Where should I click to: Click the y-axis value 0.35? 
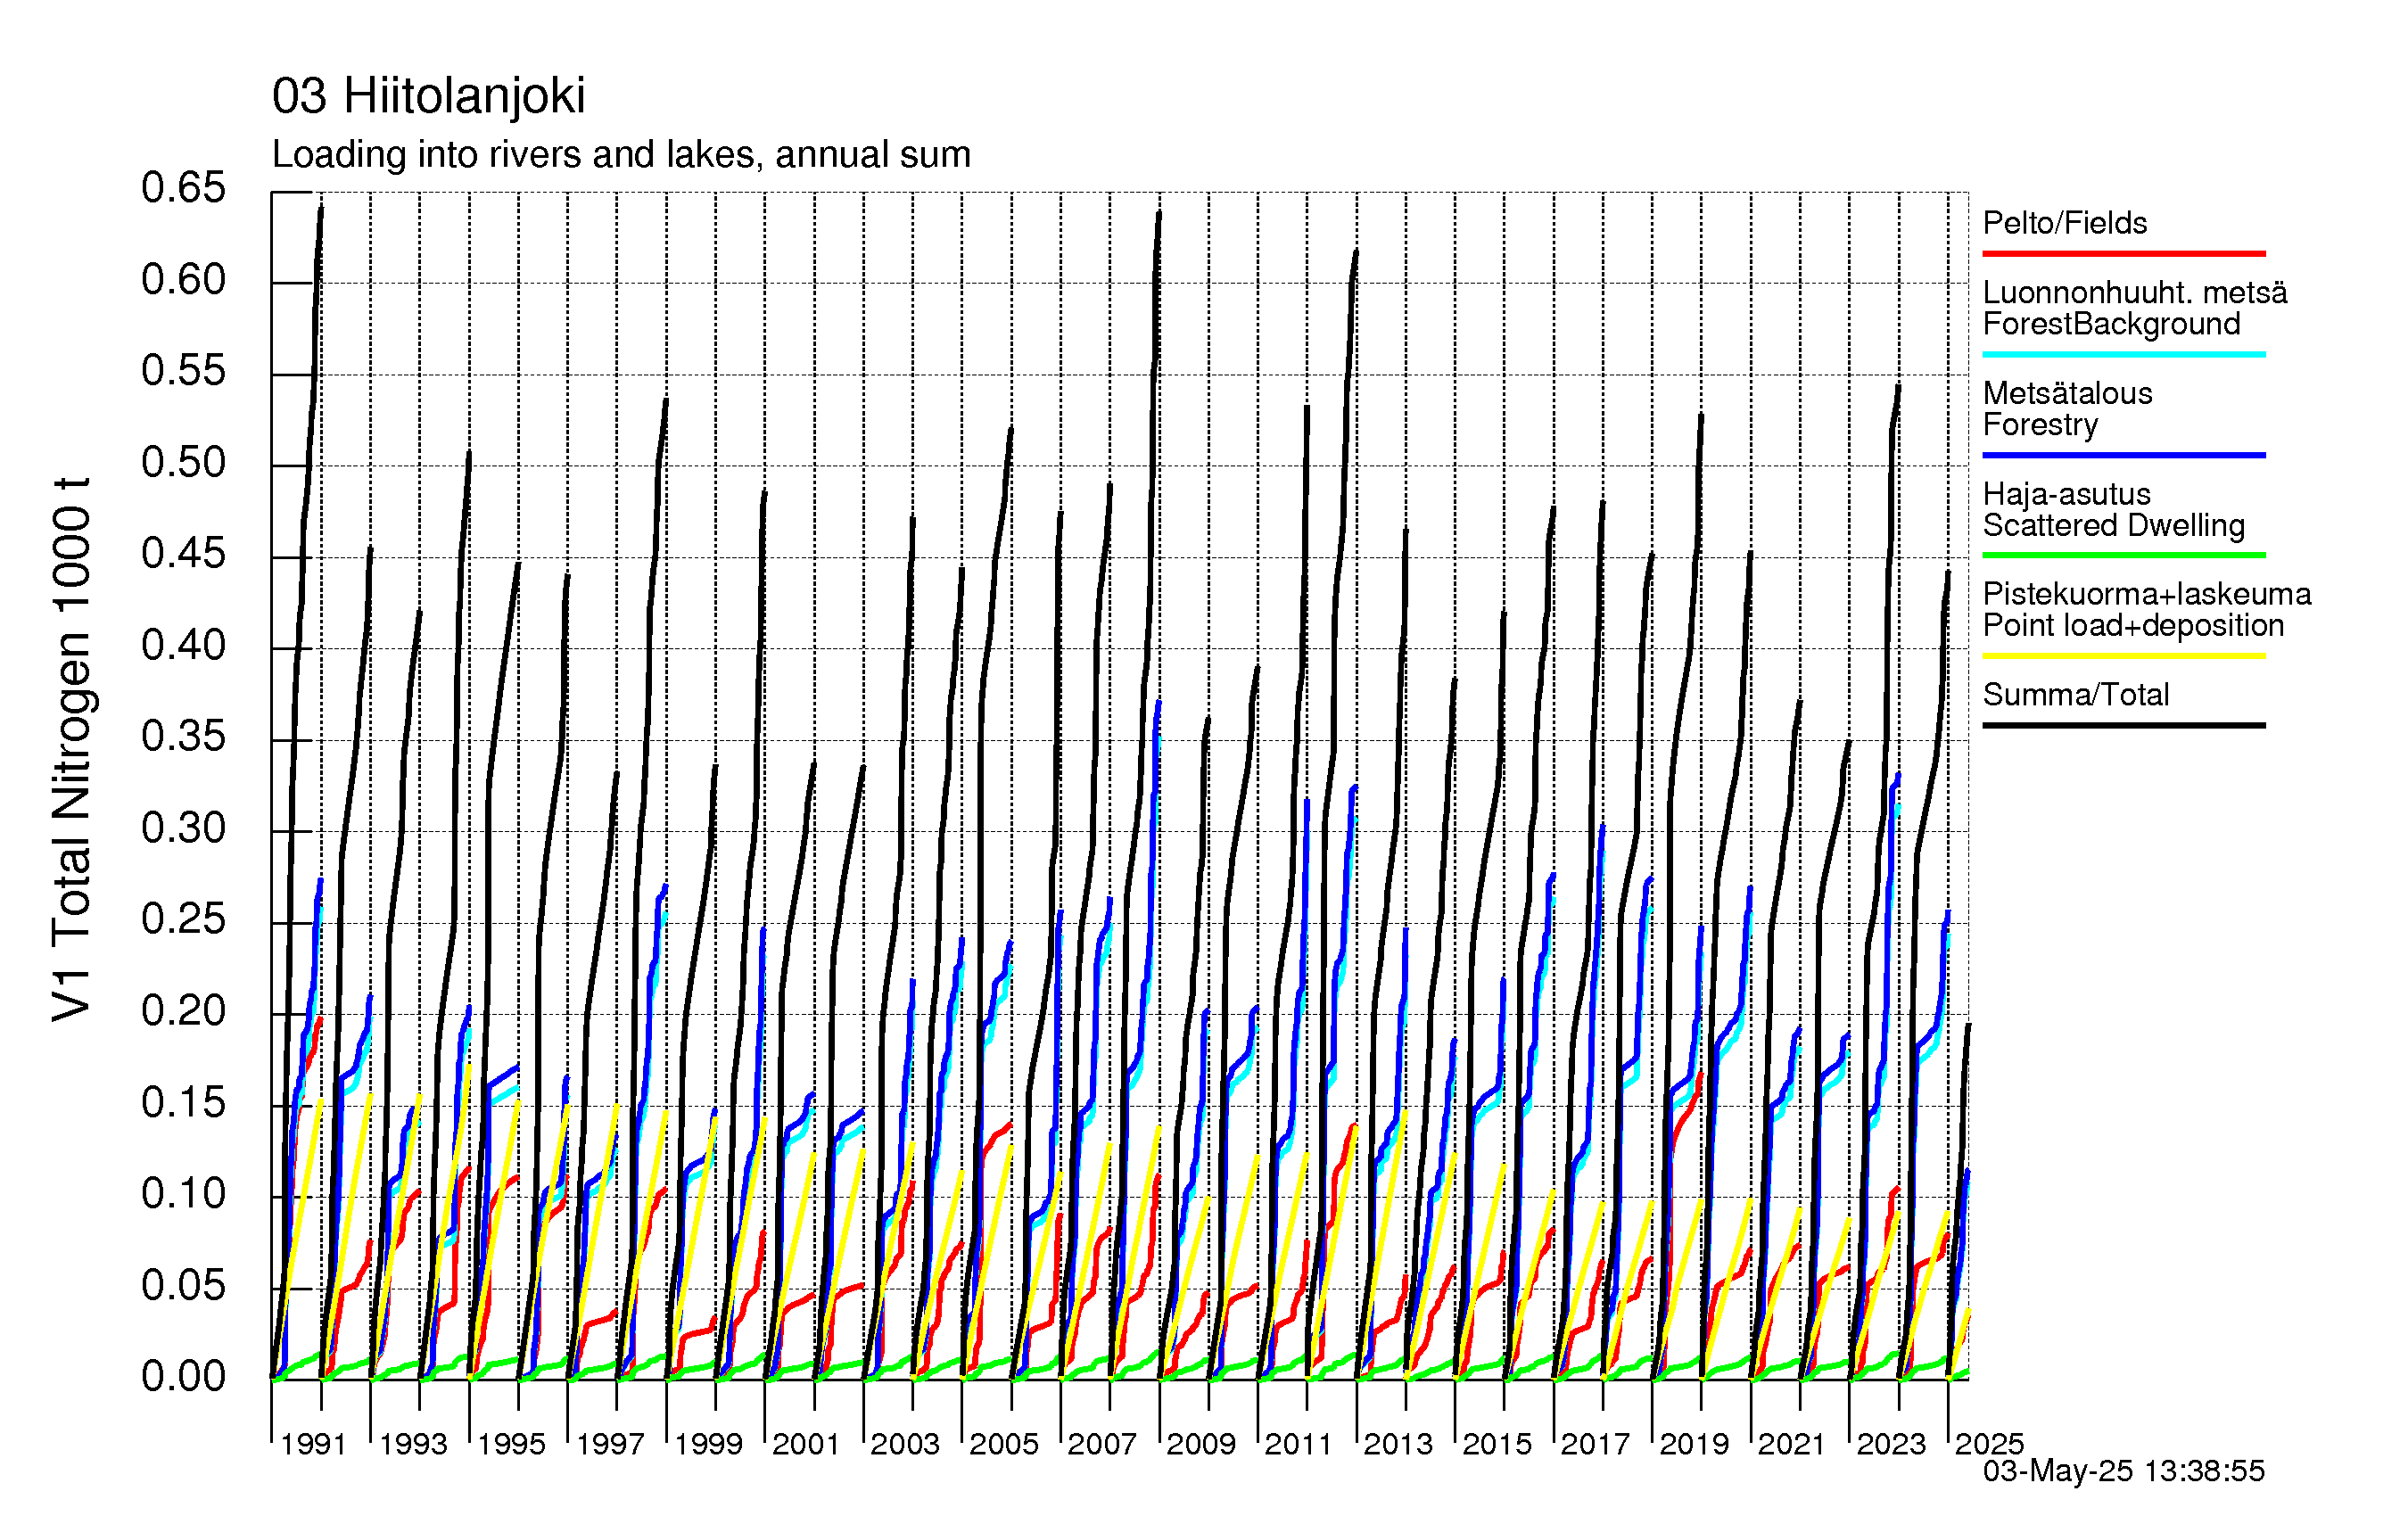(x=183, y=737)
